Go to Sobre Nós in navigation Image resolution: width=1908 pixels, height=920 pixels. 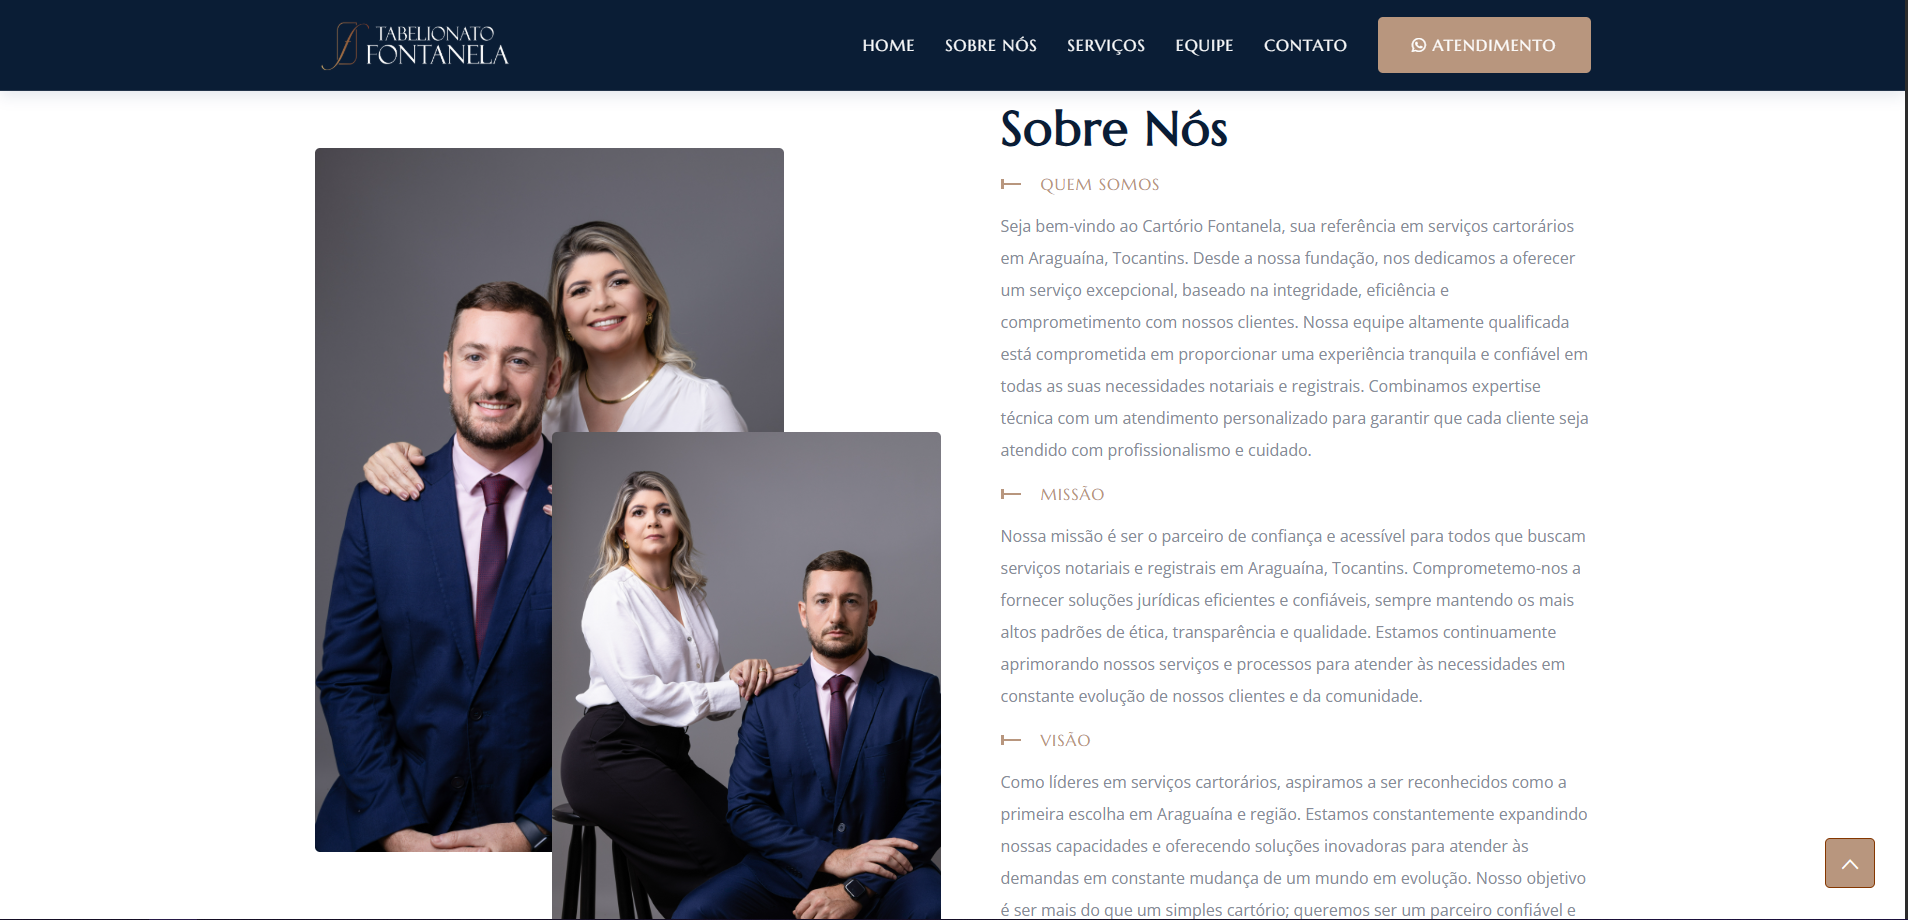point(990,45)
